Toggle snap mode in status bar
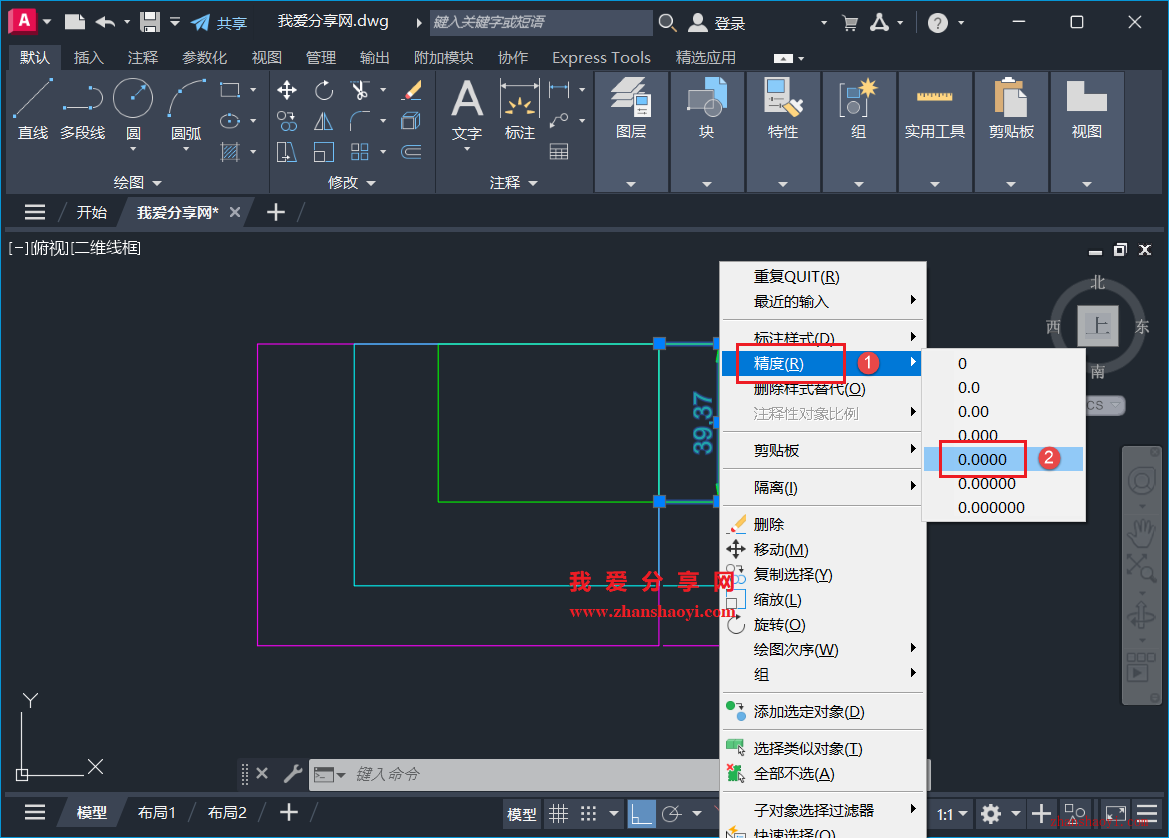Image resolution: width=1169 pixels, height=838 pixels. click(x=588, y=813)
